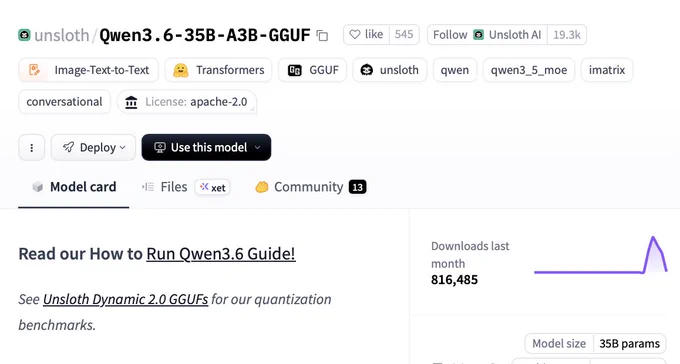The image size is (680, 364).
Task: Click the Image-Text-to-Text tag icon
Action: click(x=34, y=70)
